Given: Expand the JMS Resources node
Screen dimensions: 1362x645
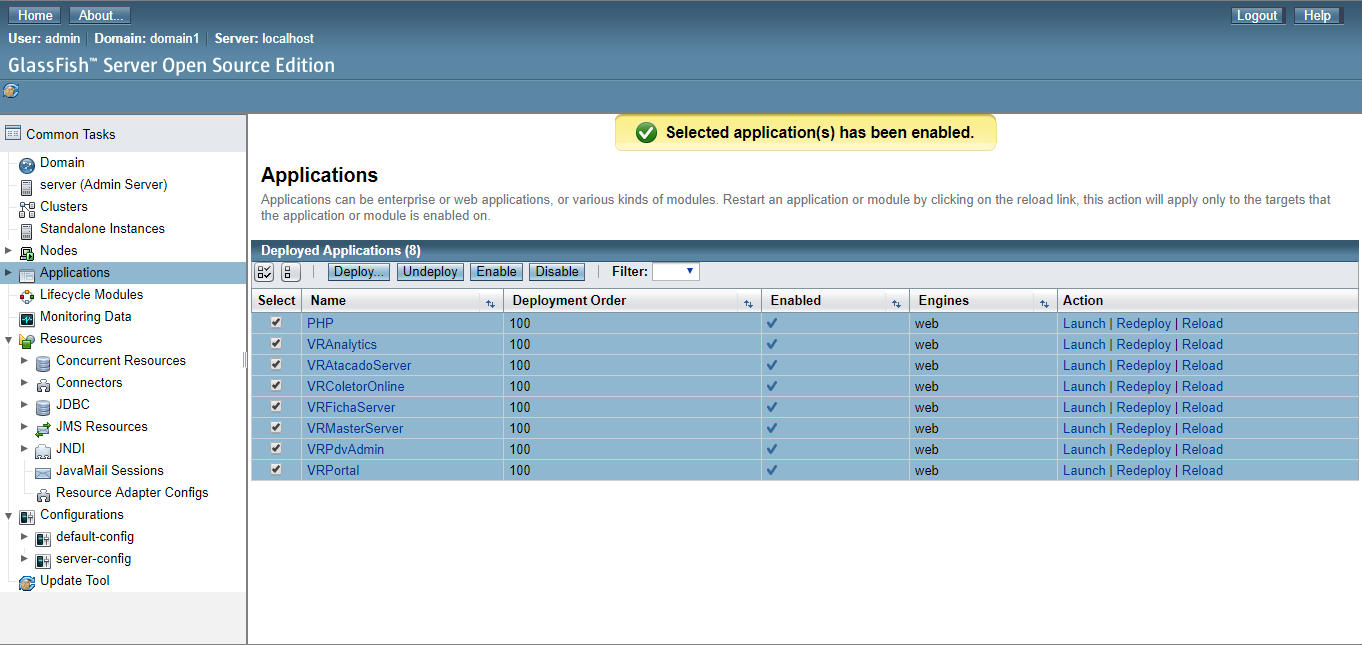Looking at the screenshot, I should (x=25, y=426).
